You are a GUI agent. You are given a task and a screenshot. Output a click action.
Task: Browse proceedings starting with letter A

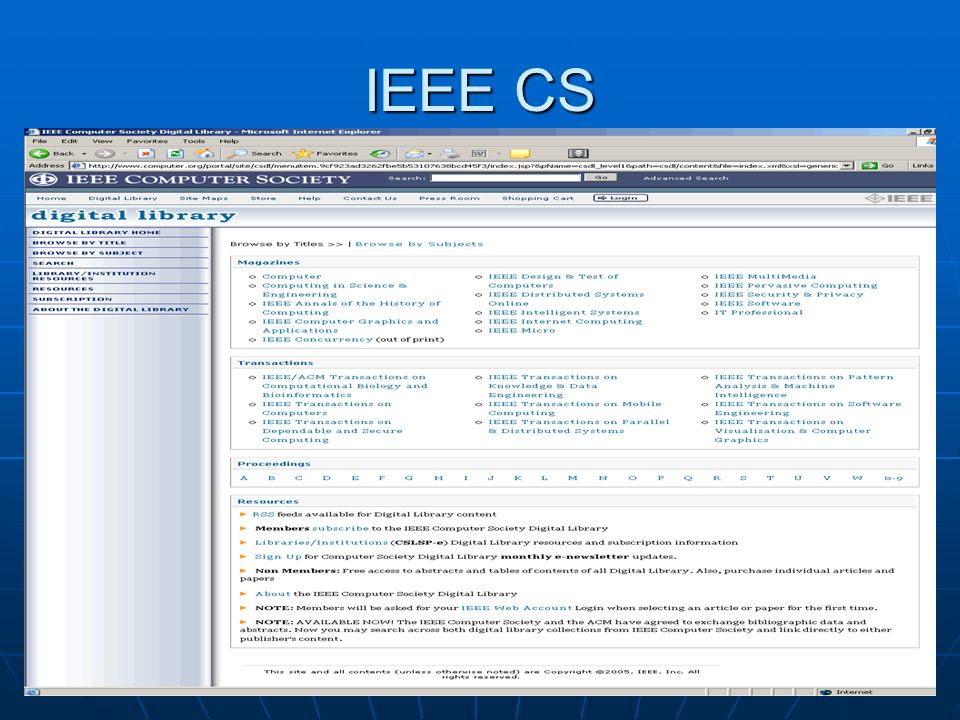(x=244, y=478)
